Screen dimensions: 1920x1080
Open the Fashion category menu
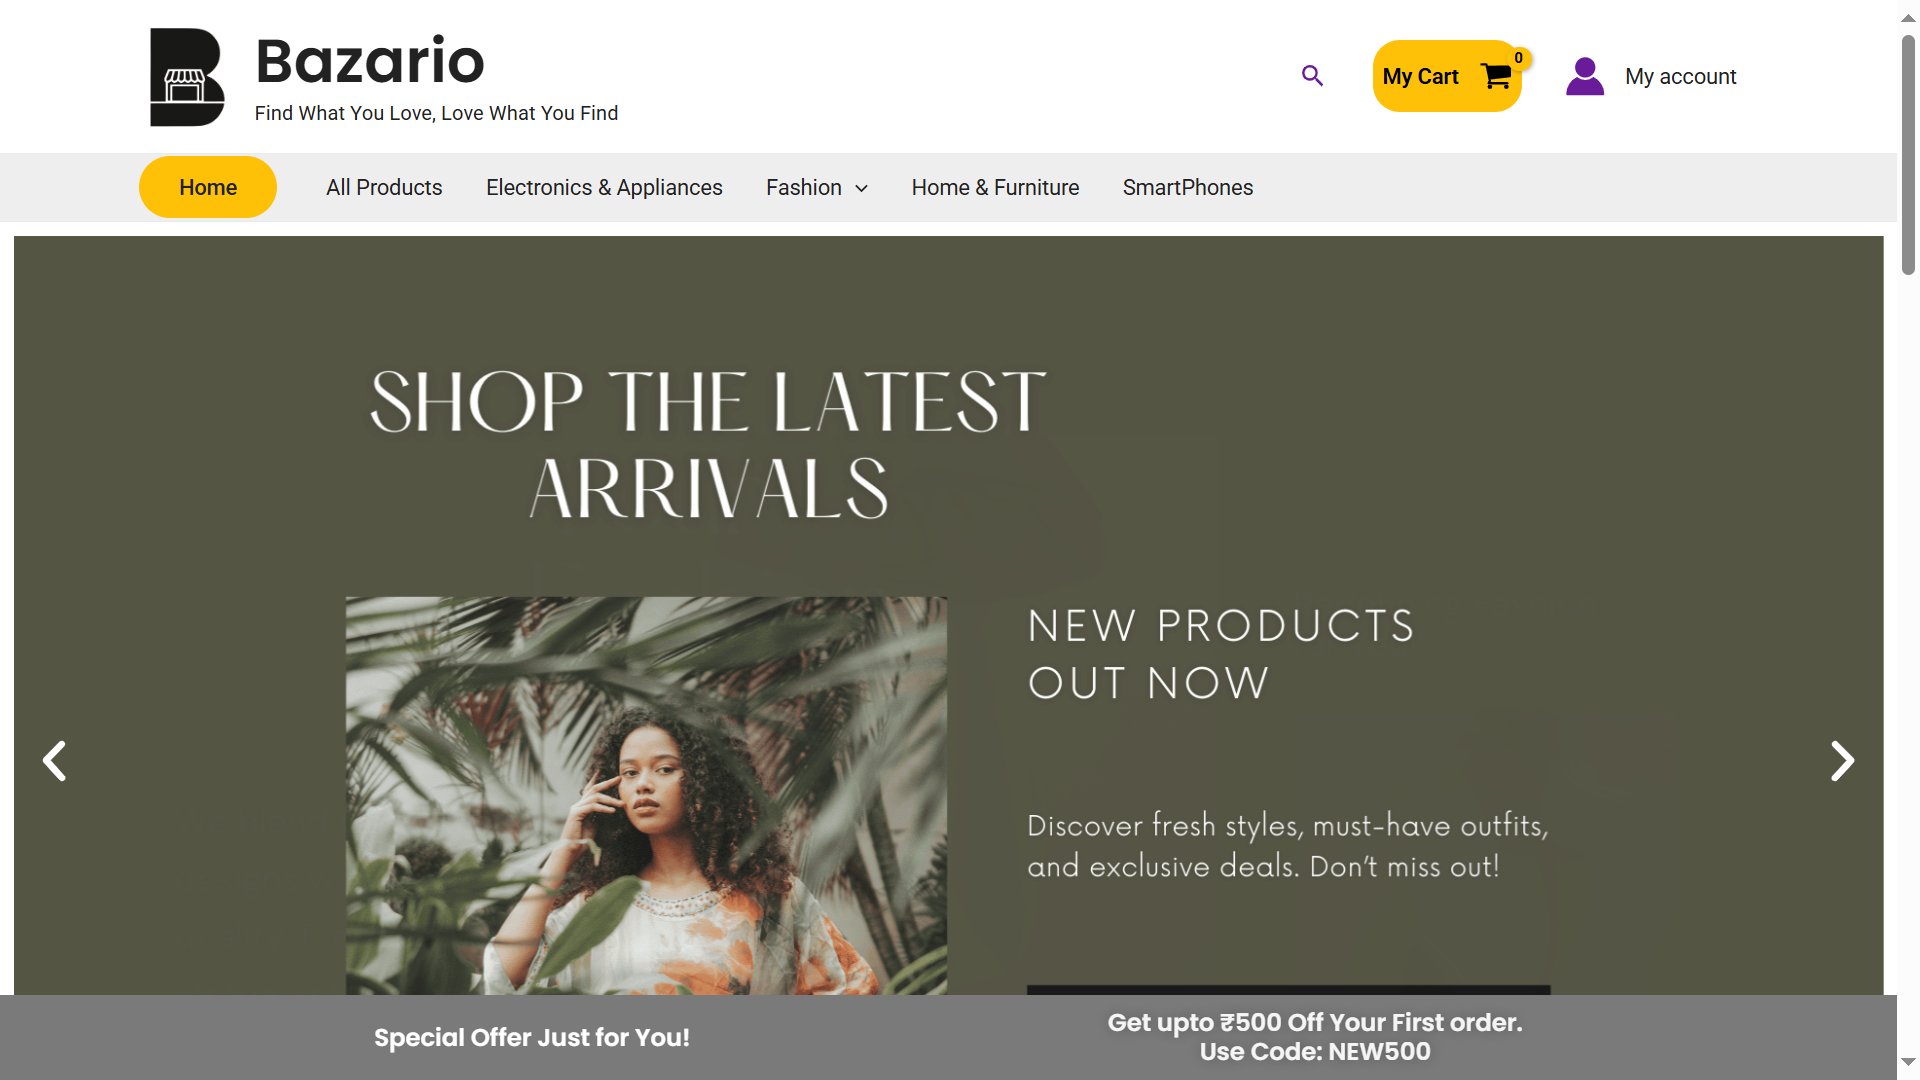click(804, 187)
